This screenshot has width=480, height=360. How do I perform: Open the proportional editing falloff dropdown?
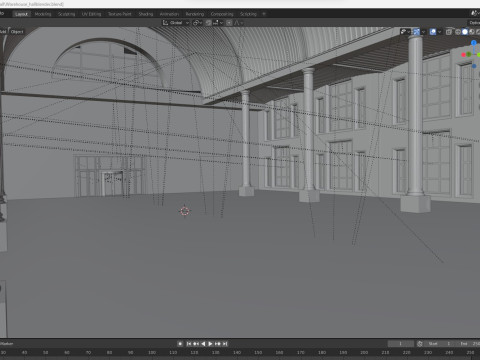point(238,23)
